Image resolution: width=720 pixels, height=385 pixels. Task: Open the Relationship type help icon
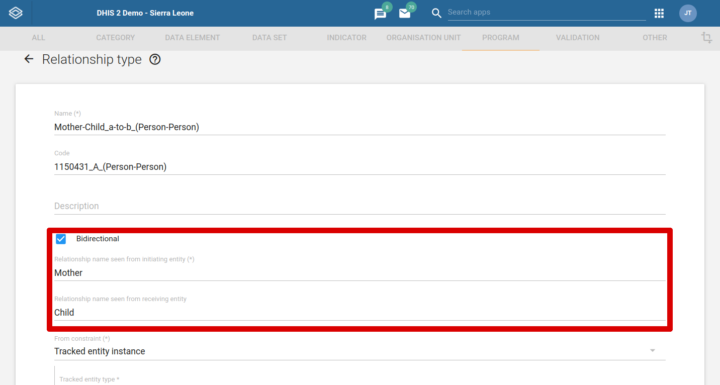pos(155,59)
